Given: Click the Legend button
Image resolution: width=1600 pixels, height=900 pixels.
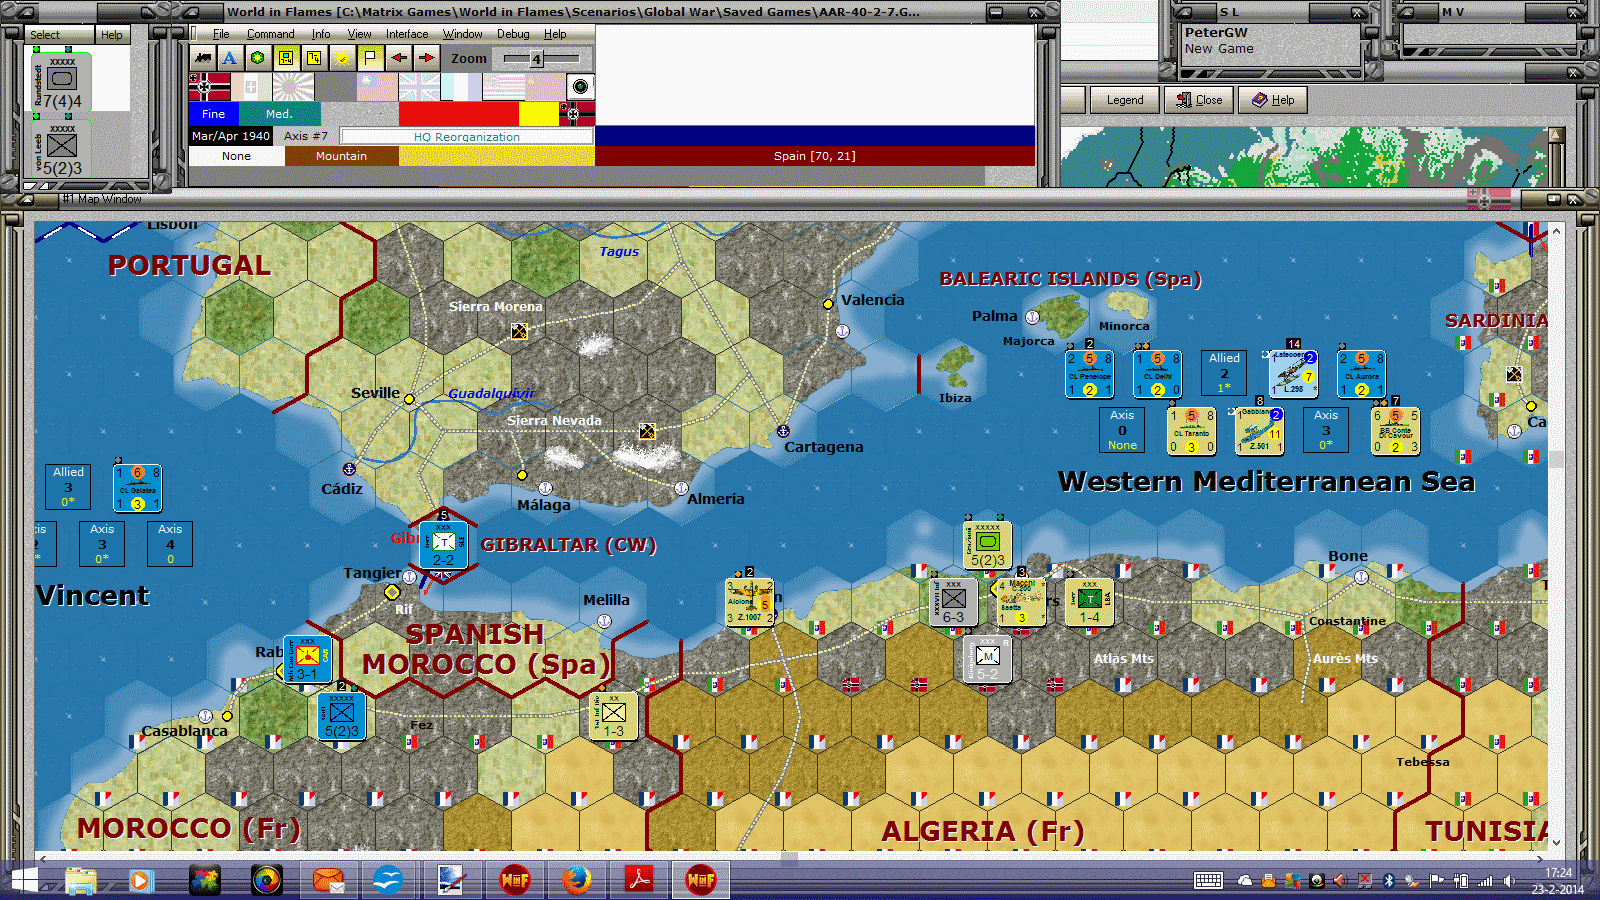Looking at the screenshot, I should (1125, 100).
